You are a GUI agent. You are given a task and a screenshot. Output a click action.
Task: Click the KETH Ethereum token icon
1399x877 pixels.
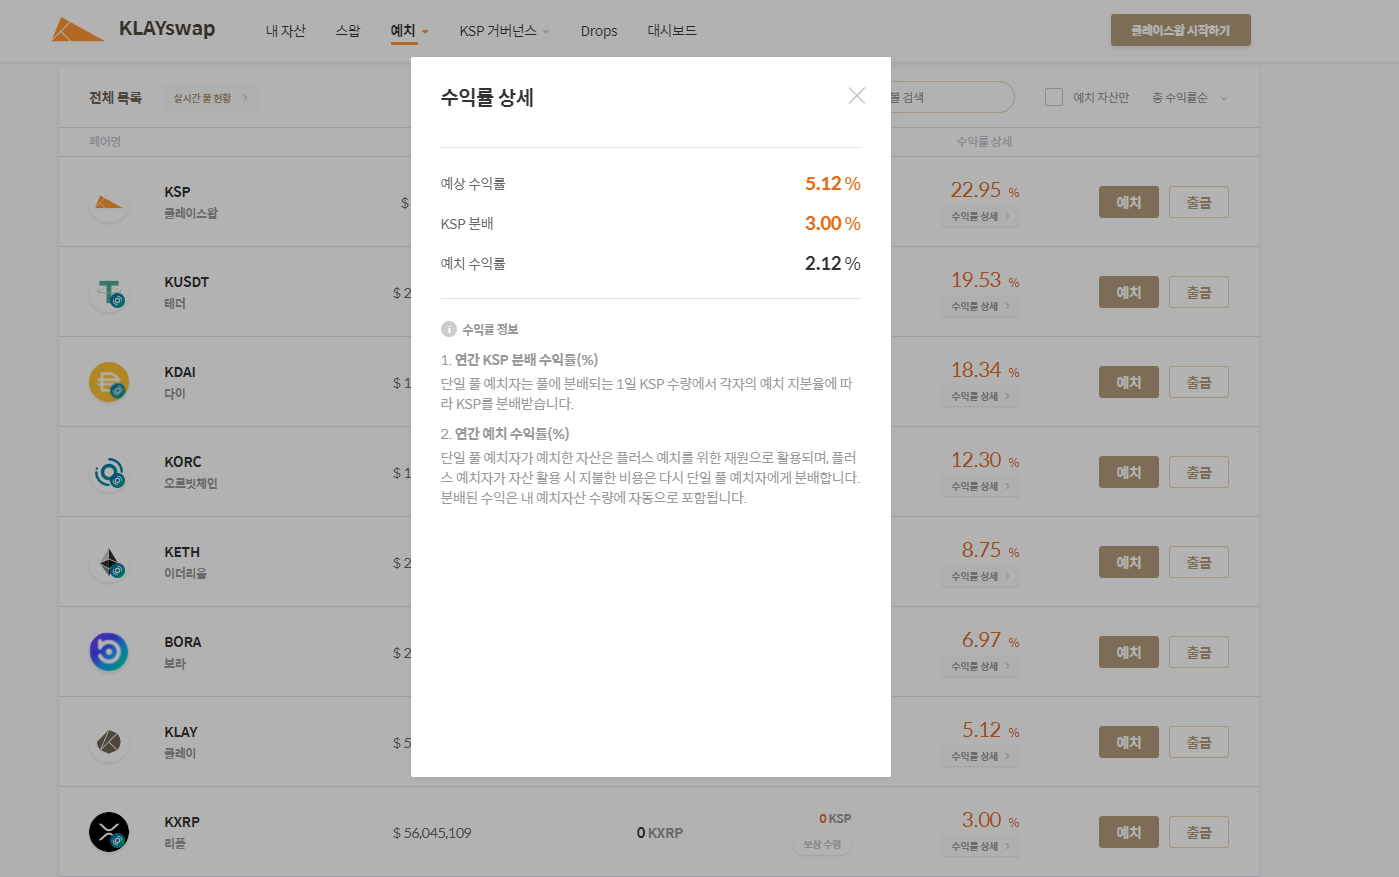109,562
